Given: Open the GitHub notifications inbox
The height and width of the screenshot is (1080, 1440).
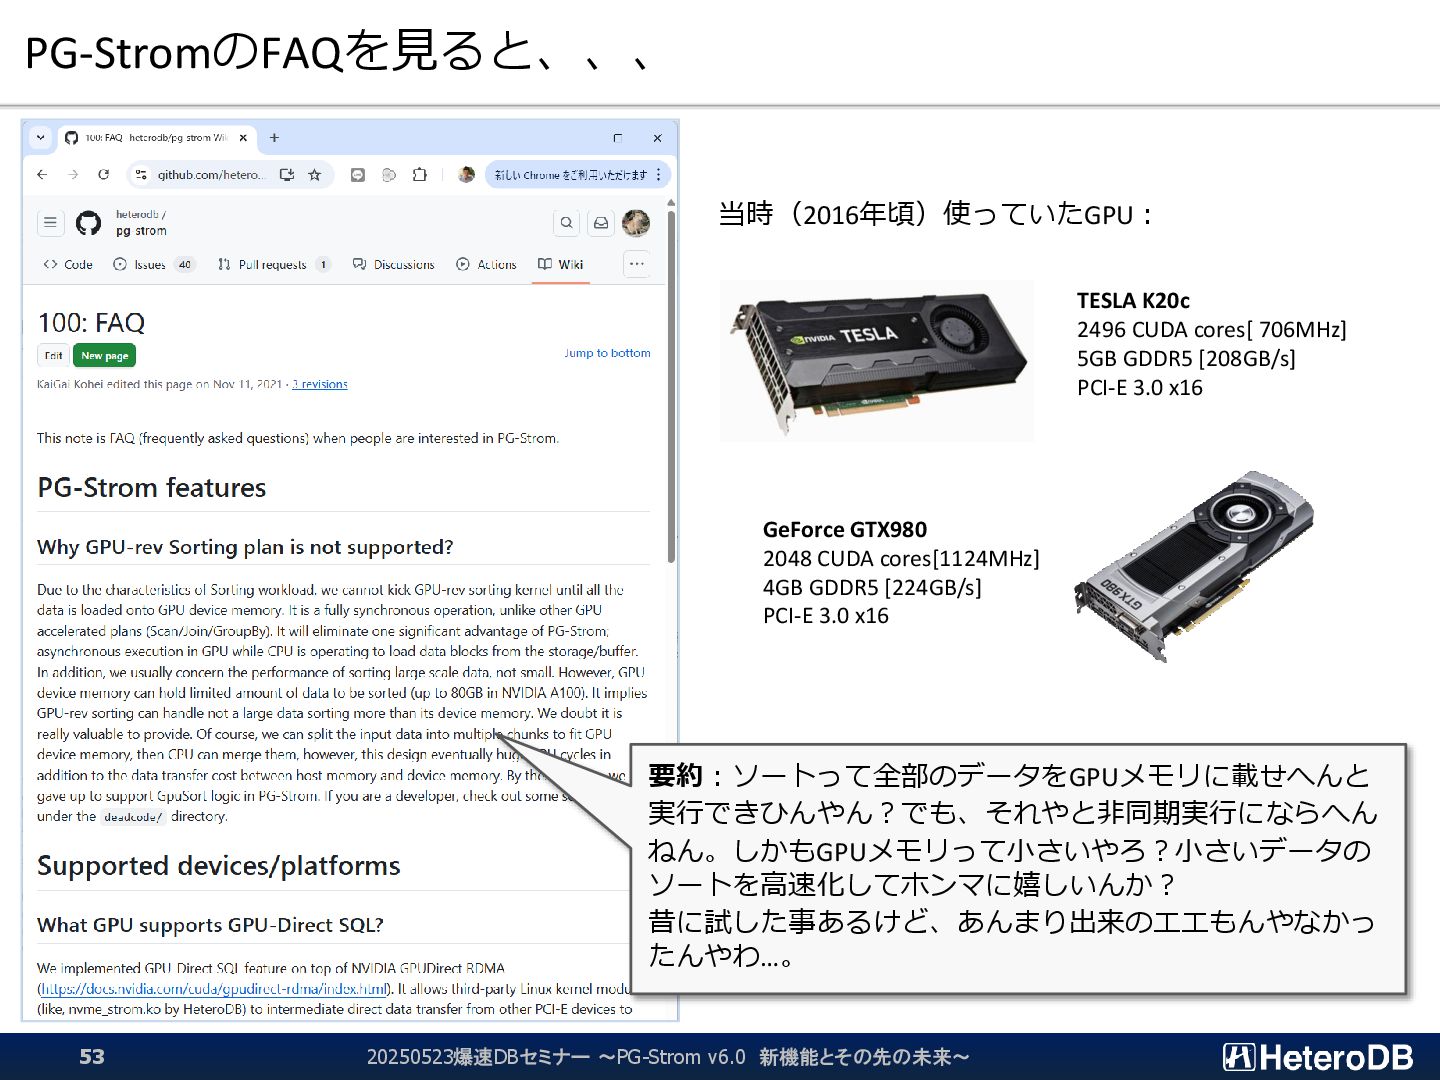Looking at the screenshot, I should [601, 223].
